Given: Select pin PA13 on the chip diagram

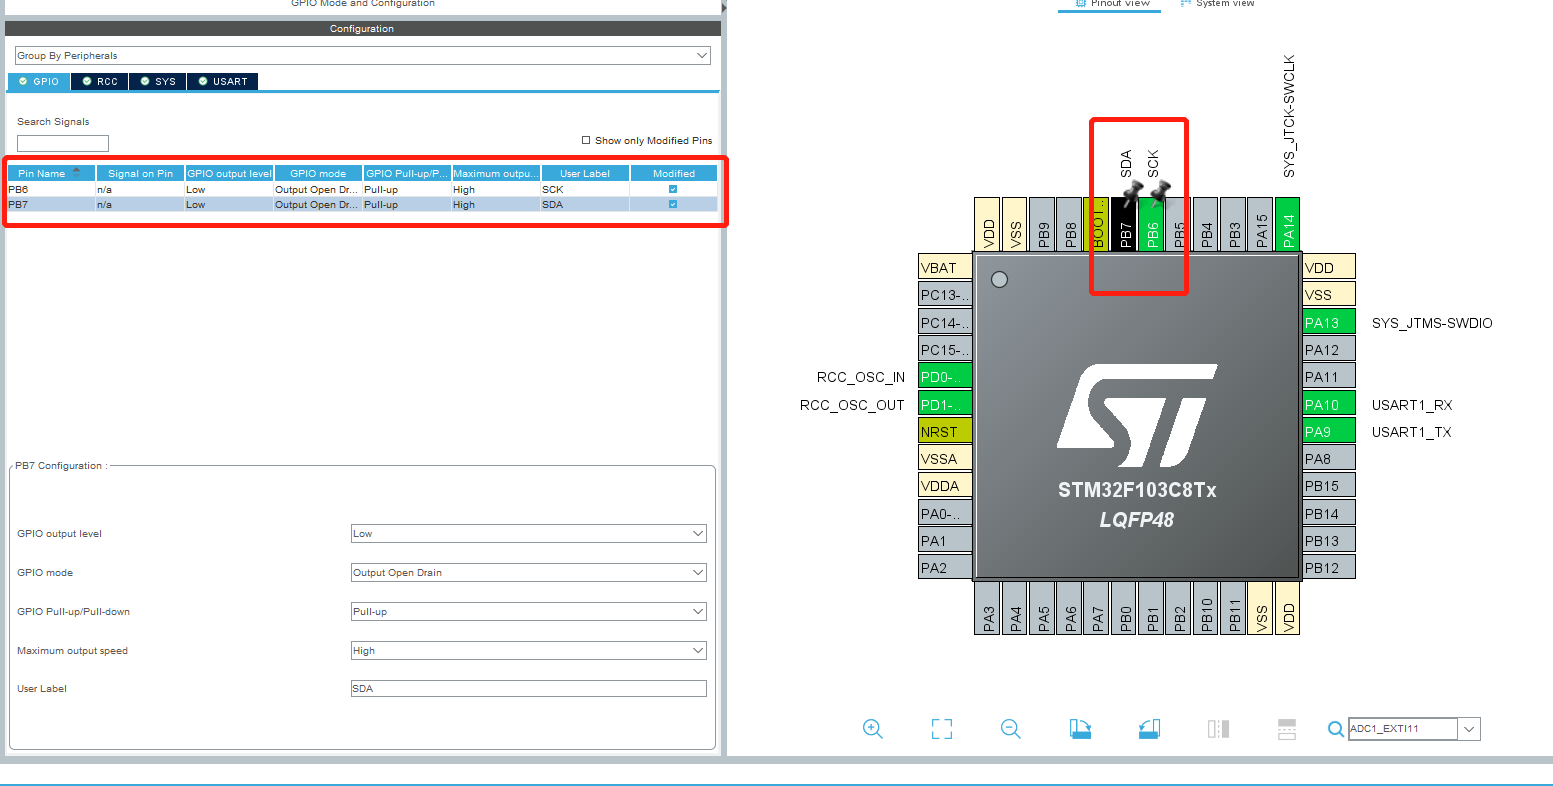Looking at the screenshot, I should coord(1328,322).
